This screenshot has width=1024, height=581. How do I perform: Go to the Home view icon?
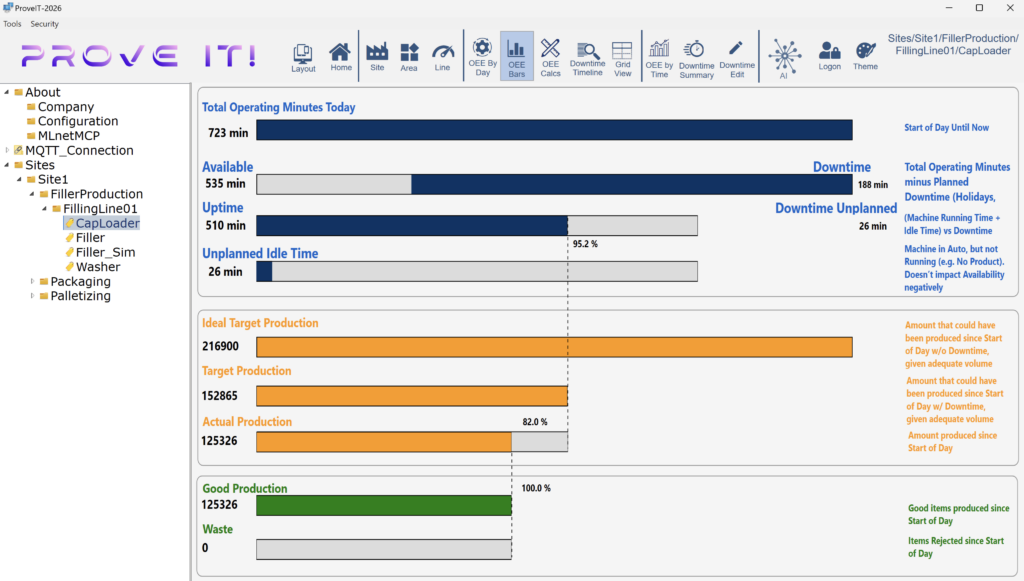click(341, 56)
